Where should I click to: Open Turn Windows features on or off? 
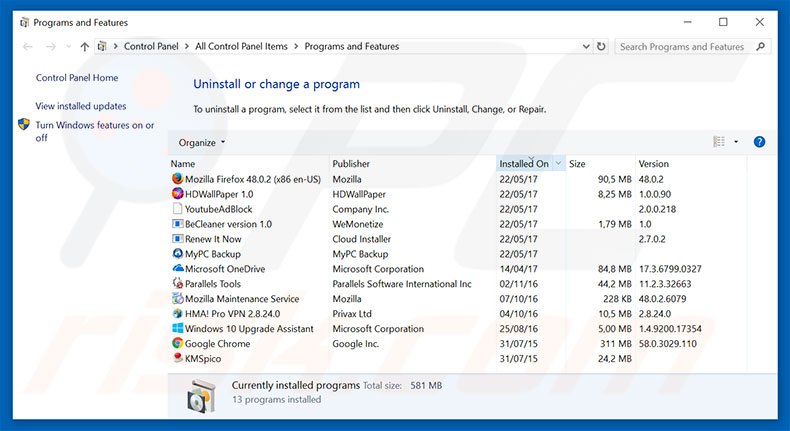pyautogui.click(x=94, y=131)
